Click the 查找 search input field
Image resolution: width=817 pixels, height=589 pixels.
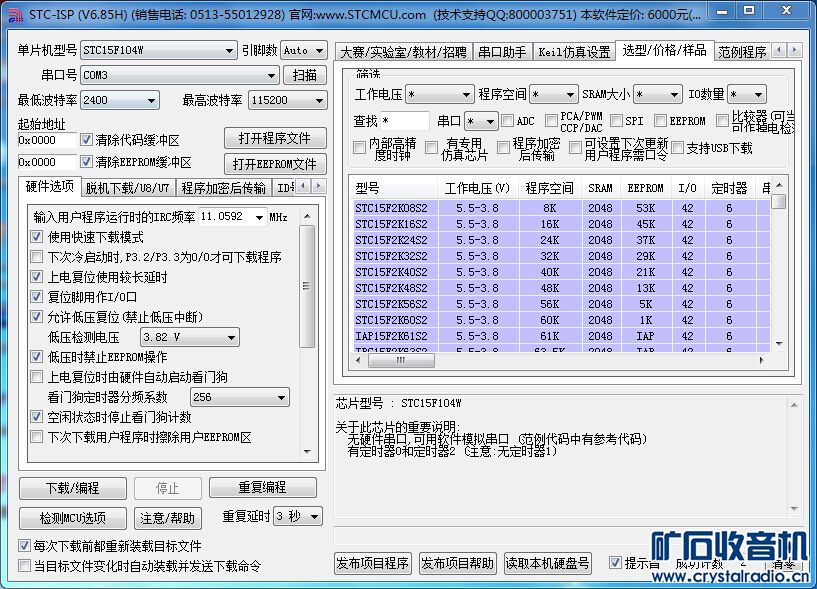coord(405,121)
